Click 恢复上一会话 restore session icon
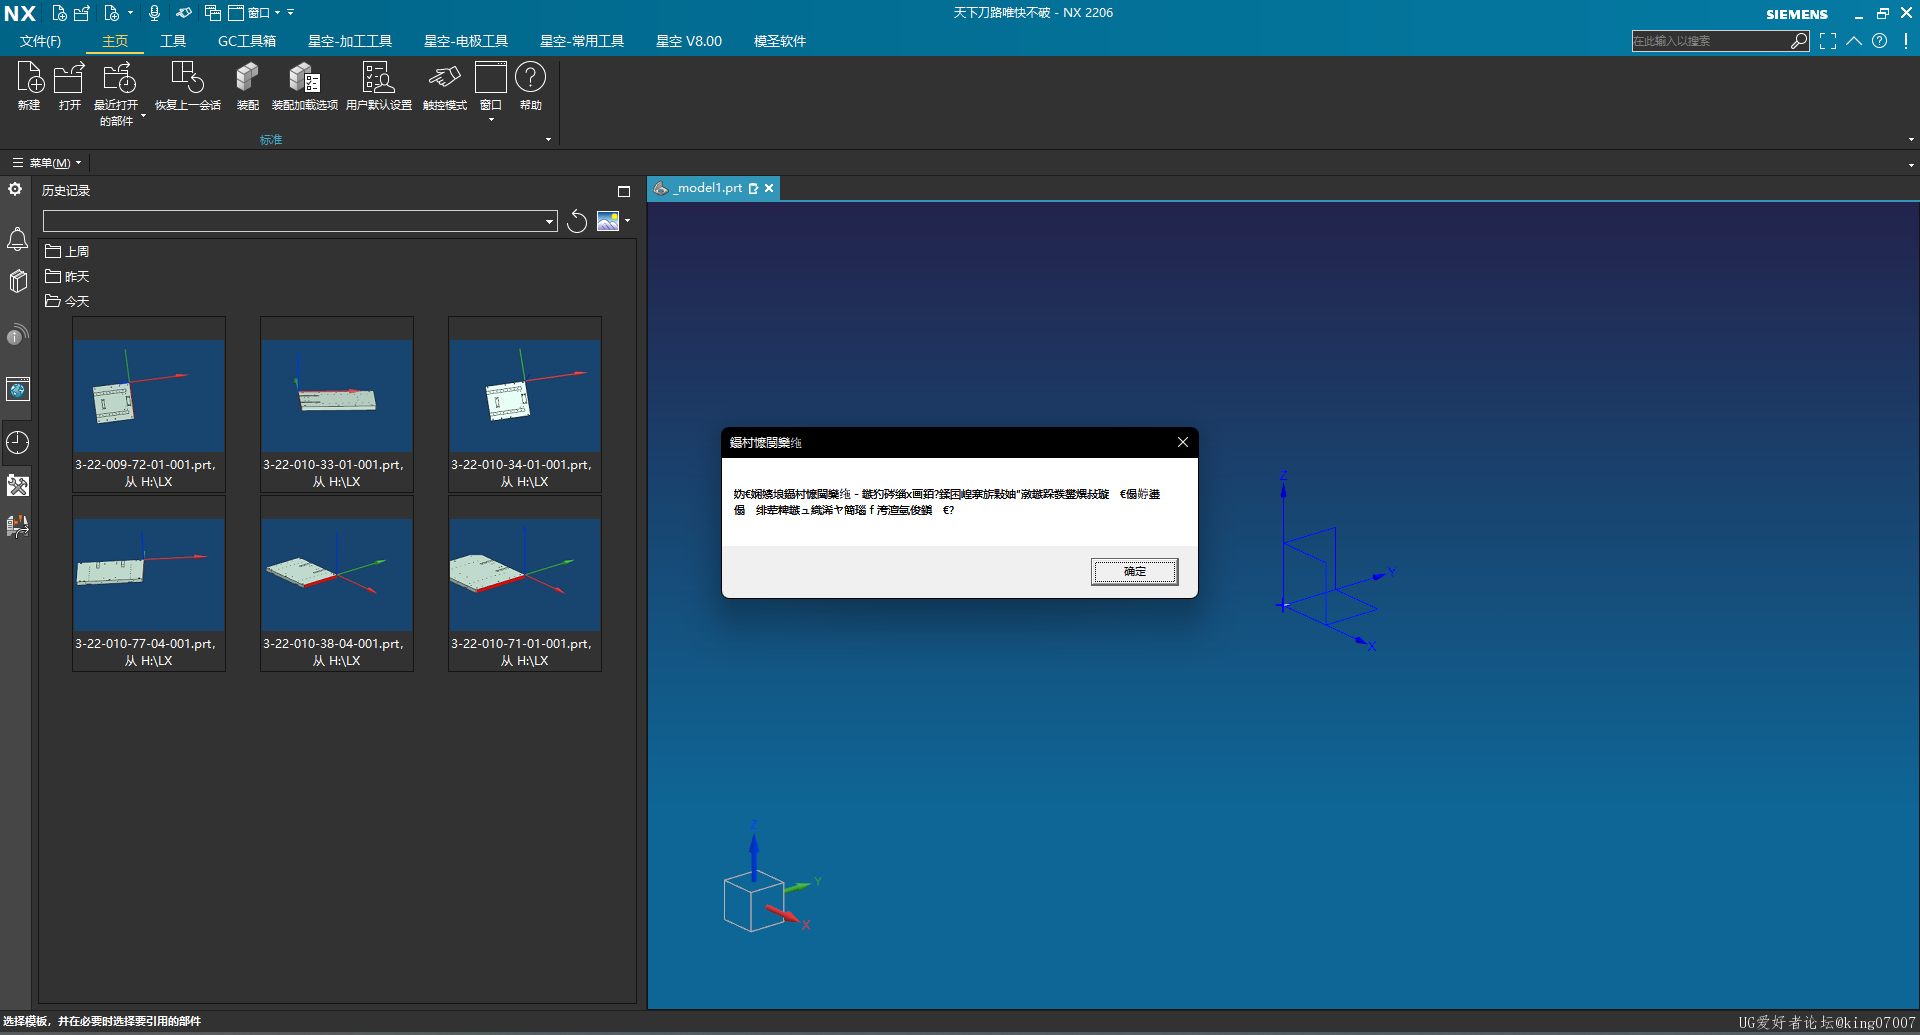Viewport: 1920px width, 1035px height. [x=187, y=86]
